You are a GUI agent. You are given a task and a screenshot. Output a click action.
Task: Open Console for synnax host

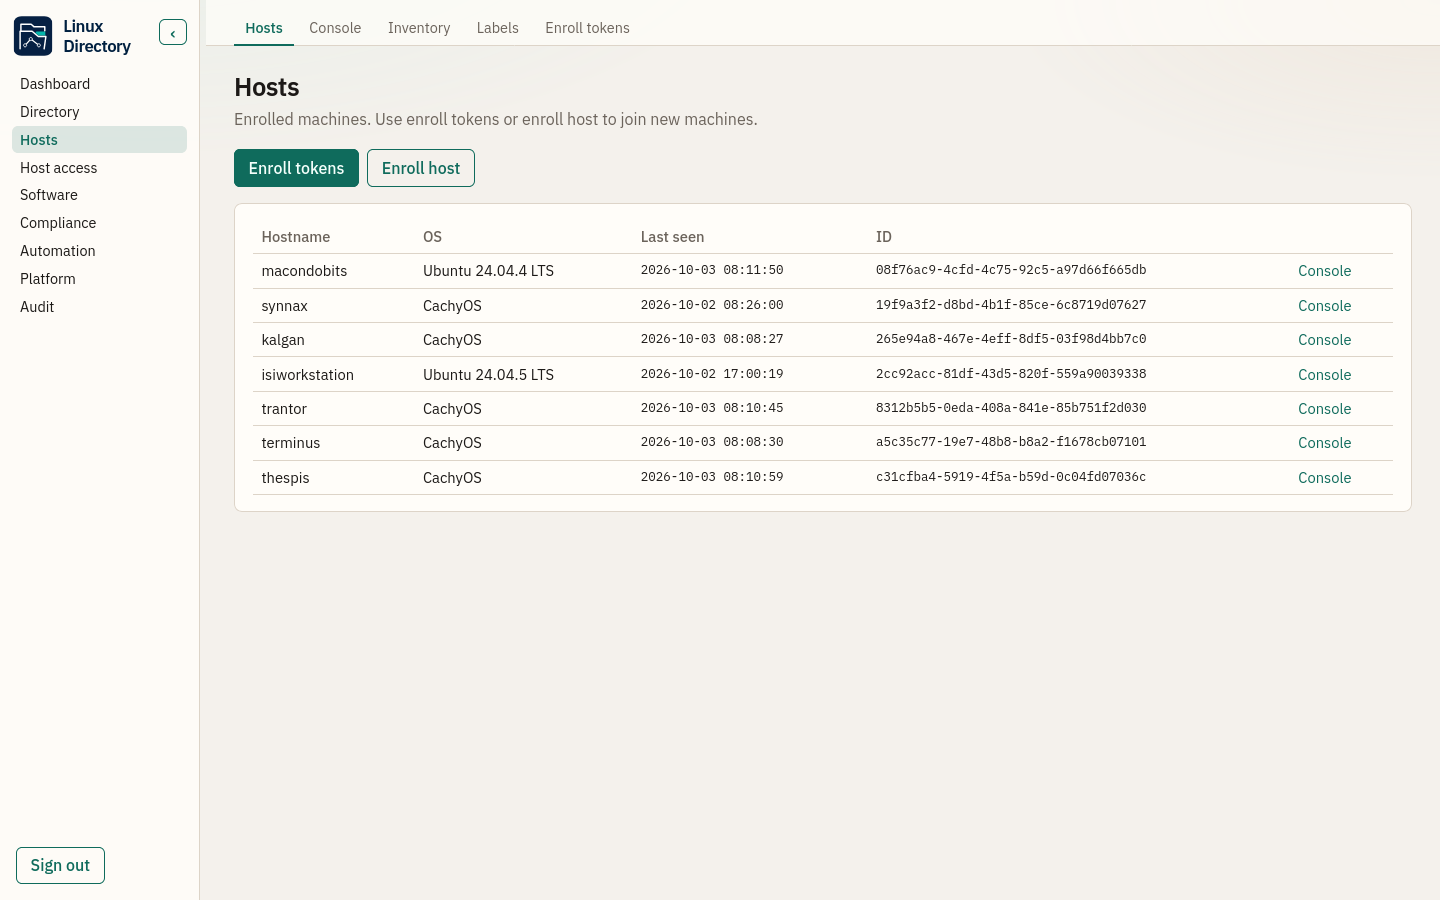(x=1324, y=306)
